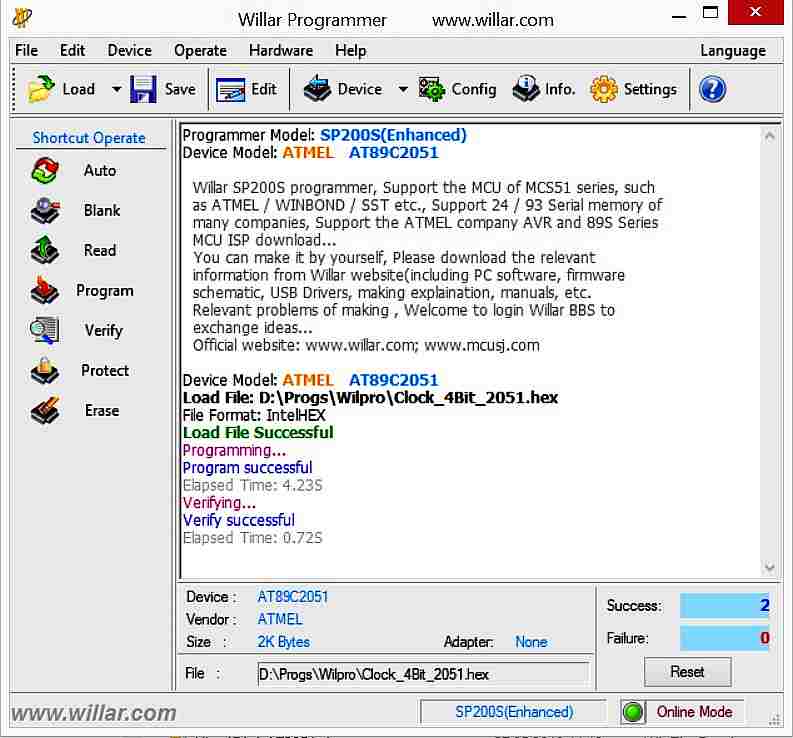This screenshot has width=793, height=738.
Task: Click the Verify magnifier shortcut icon
Action: [45, 330]
